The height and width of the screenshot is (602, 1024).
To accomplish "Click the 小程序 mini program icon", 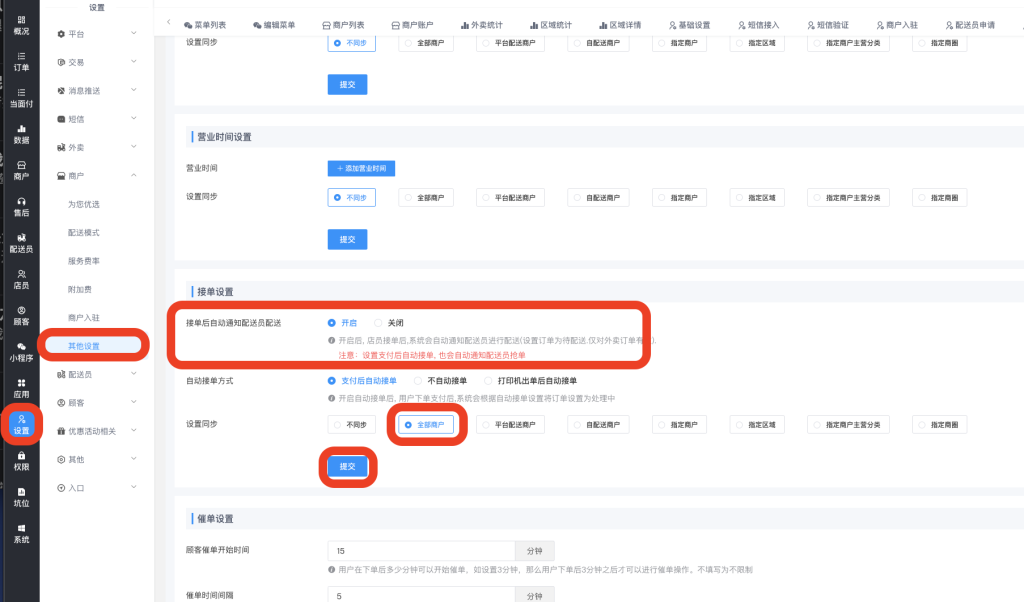I will pos(21,351).
